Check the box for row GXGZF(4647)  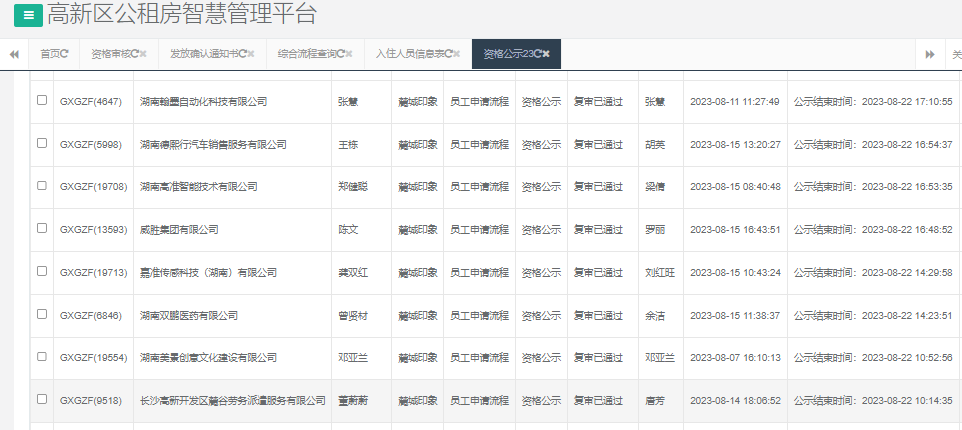click(42, 100)
